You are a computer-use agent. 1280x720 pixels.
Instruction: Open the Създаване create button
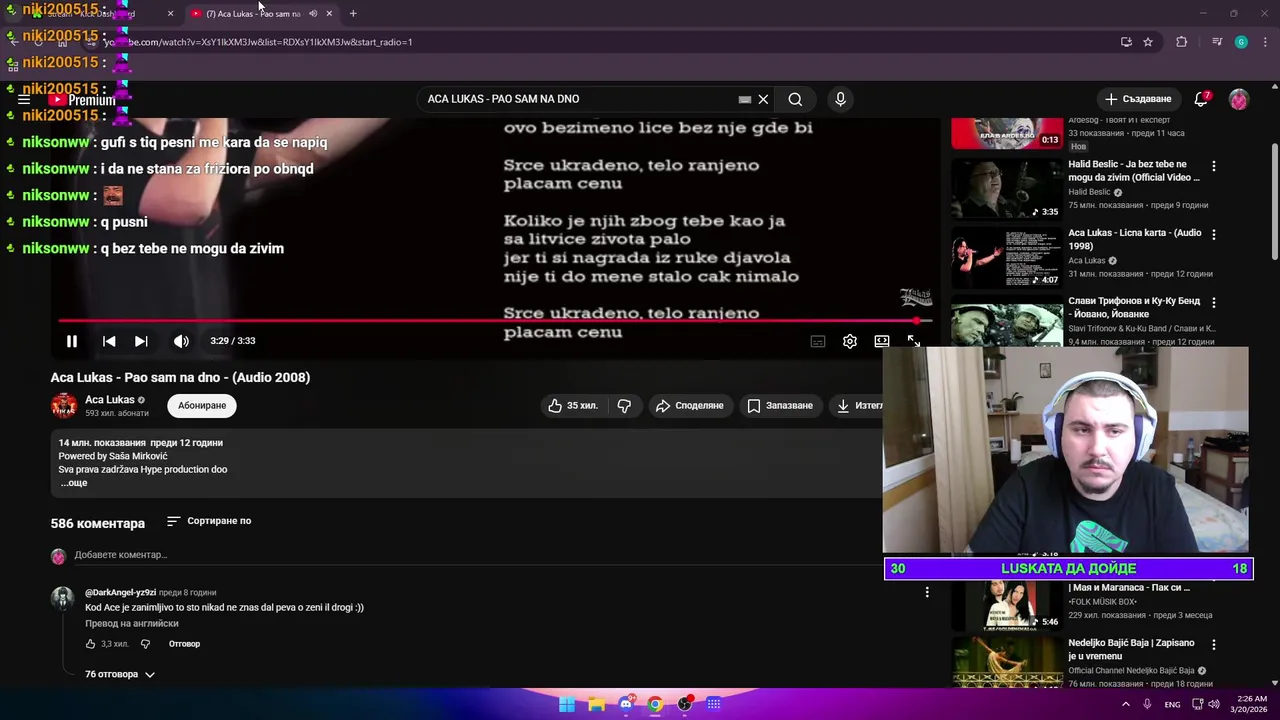tap(1137, 99)
